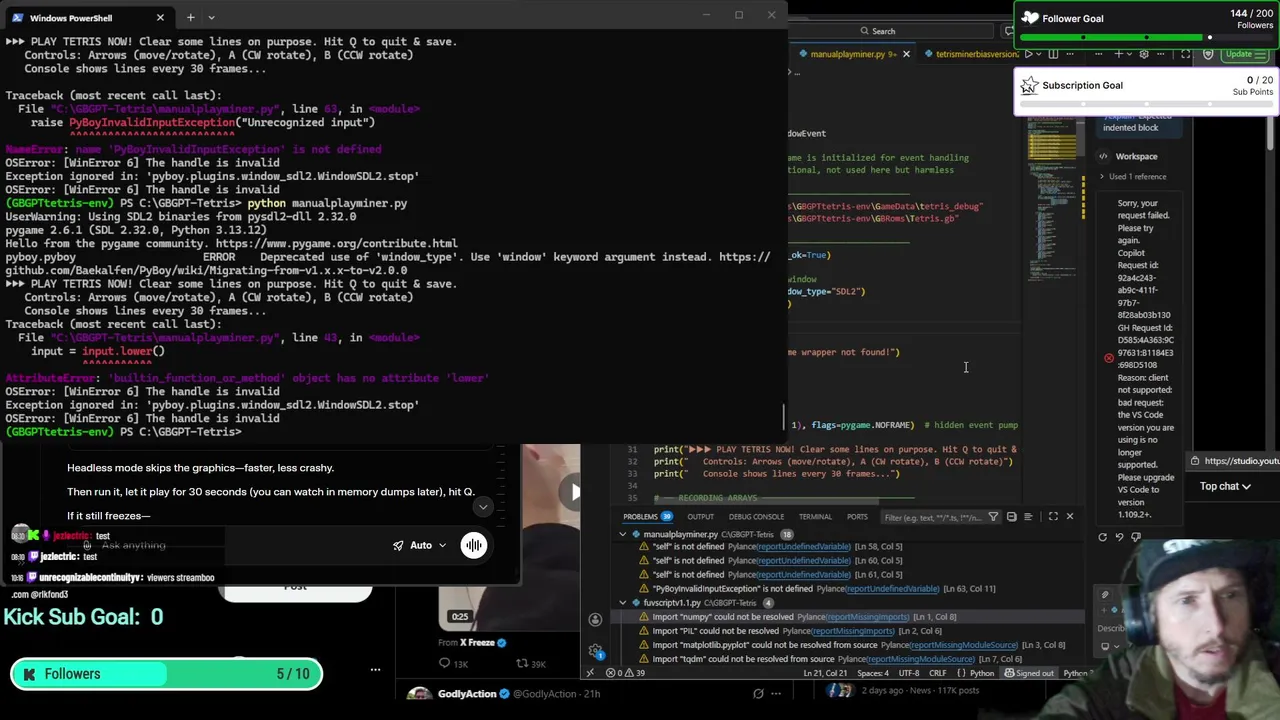Maximize the bottom panel
Image resolution: width=1280 pixels, height=720 pixels.
coord(1053,517)
